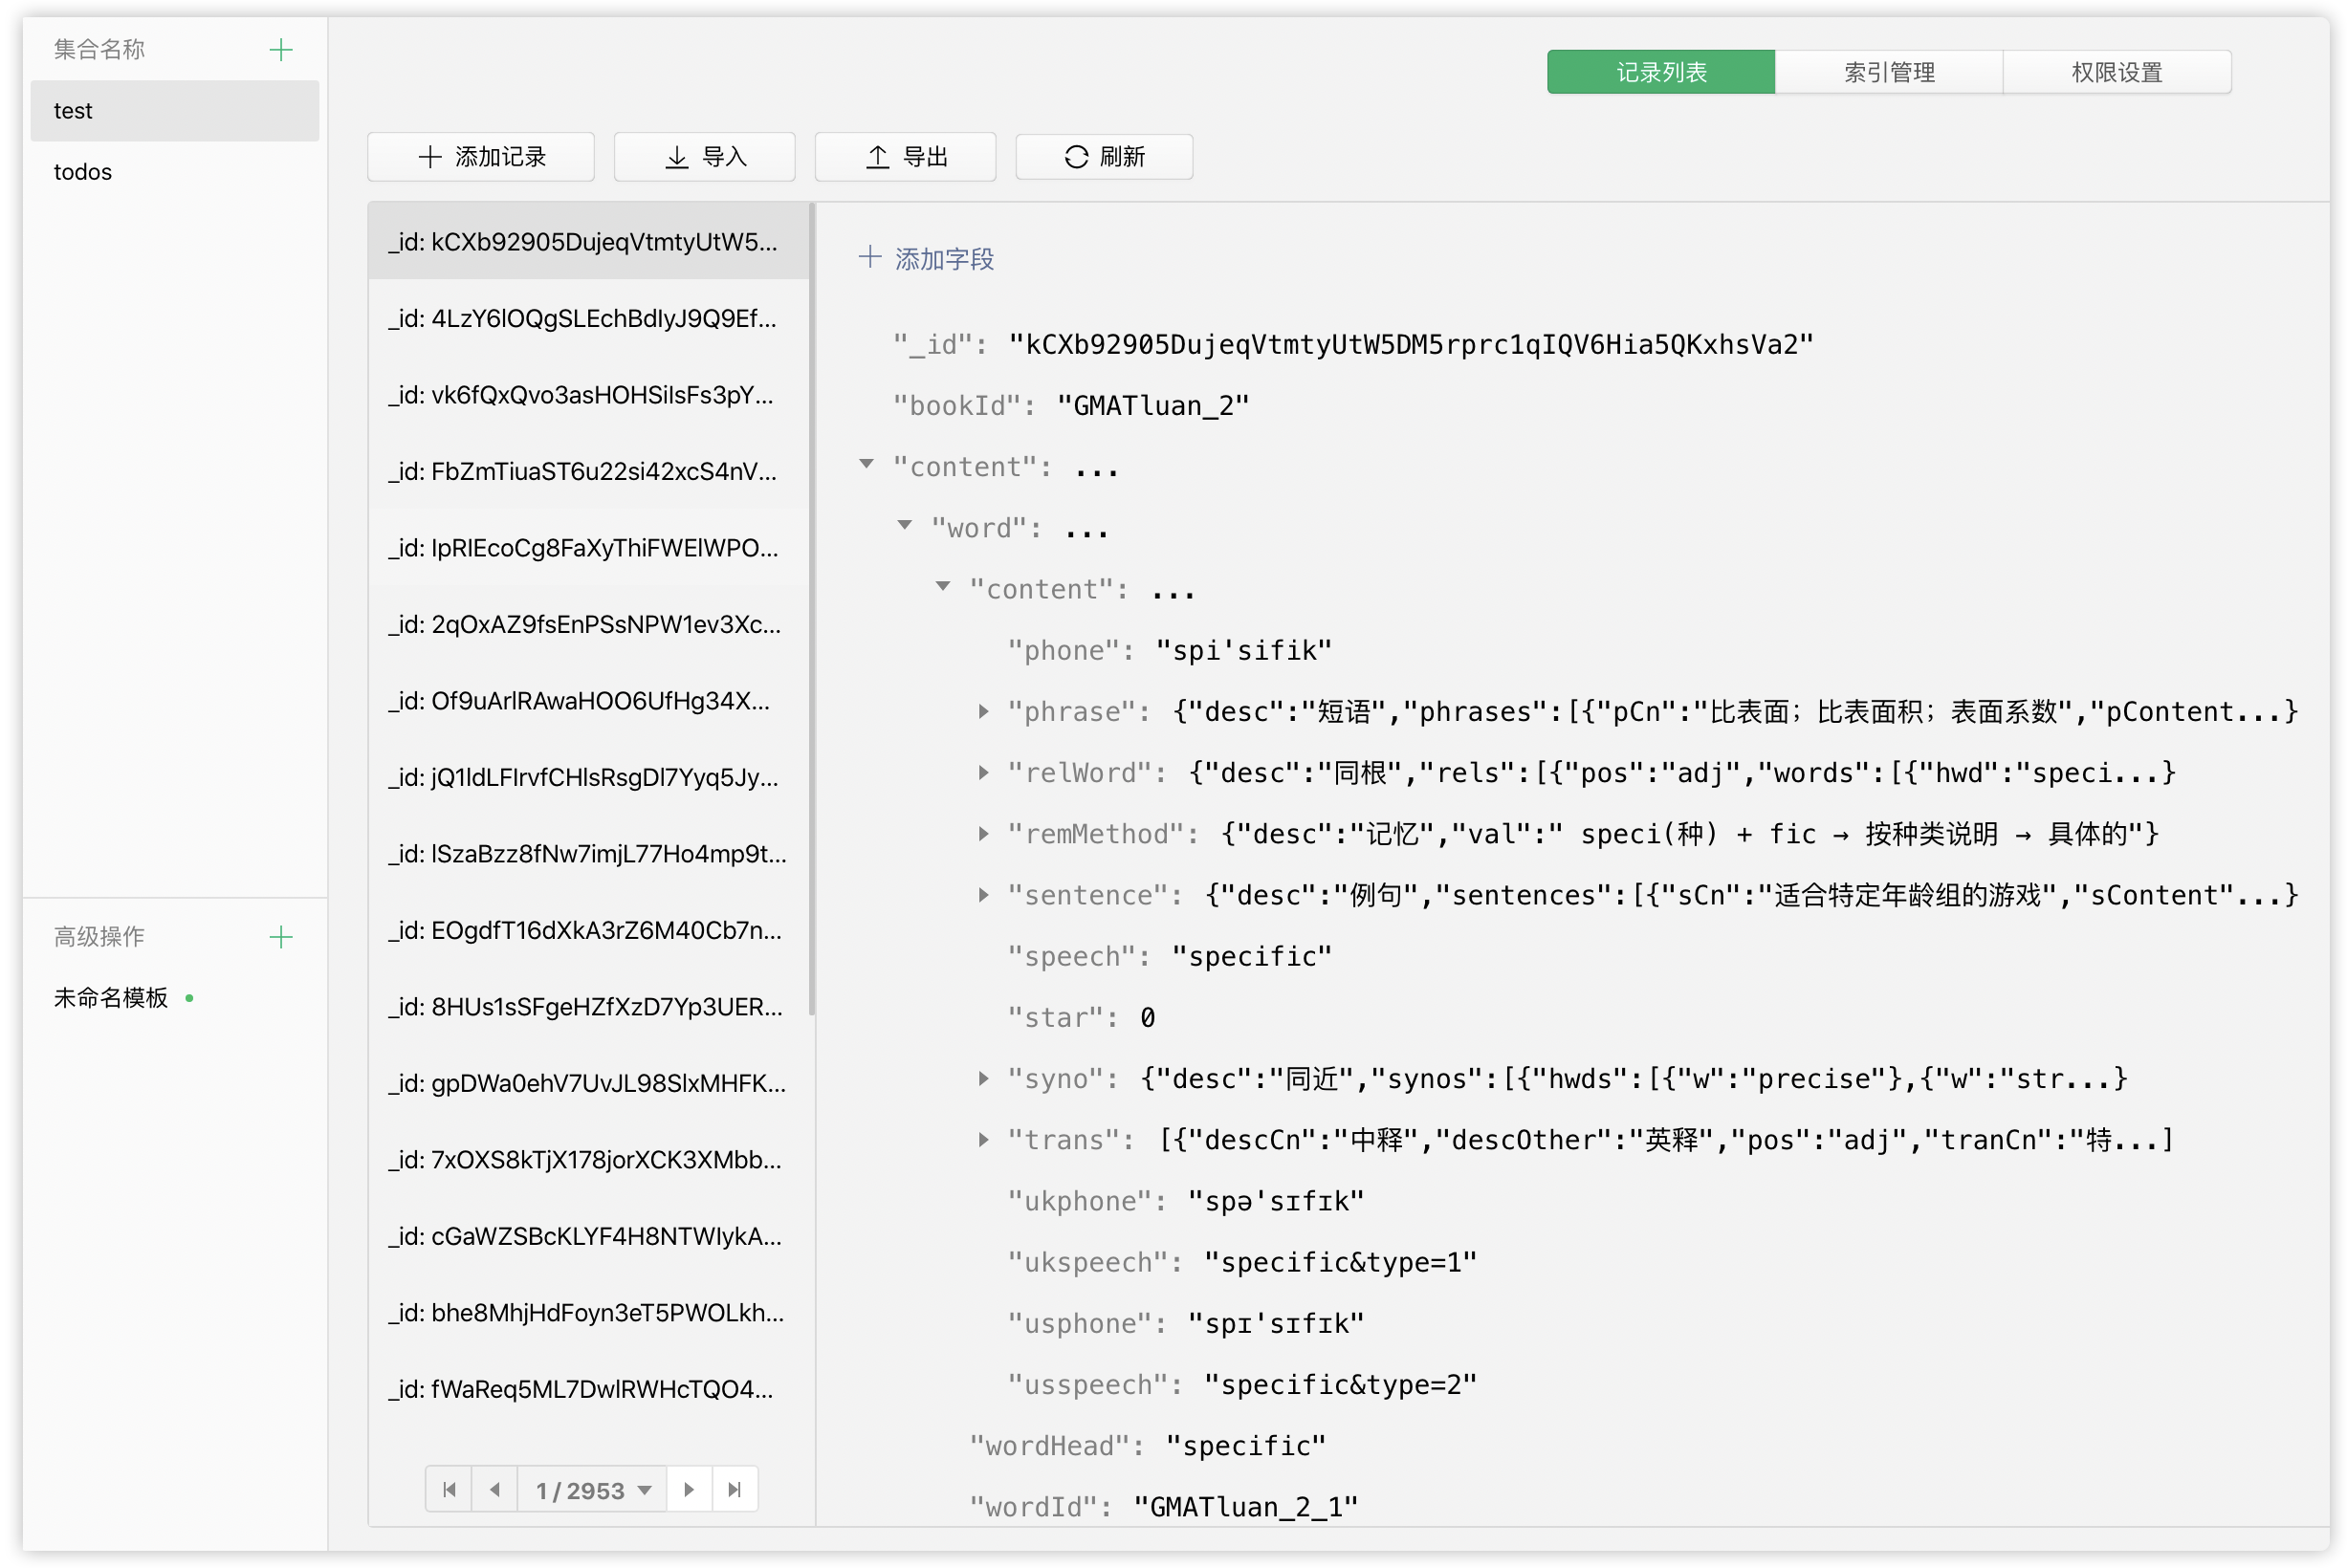Screen dimensions: 2347x1568
Task: Jump to last page of records
Action: [x=735, y=1490]
